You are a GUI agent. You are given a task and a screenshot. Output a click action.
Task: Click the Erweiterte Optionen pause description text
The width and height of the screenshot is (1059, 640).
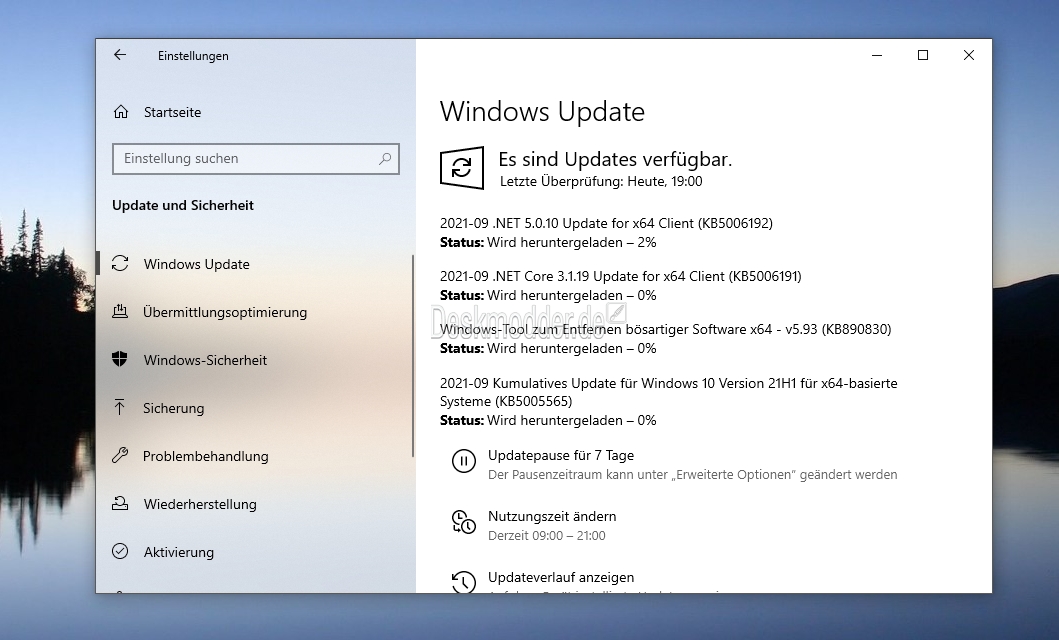(x=692, y=475)
